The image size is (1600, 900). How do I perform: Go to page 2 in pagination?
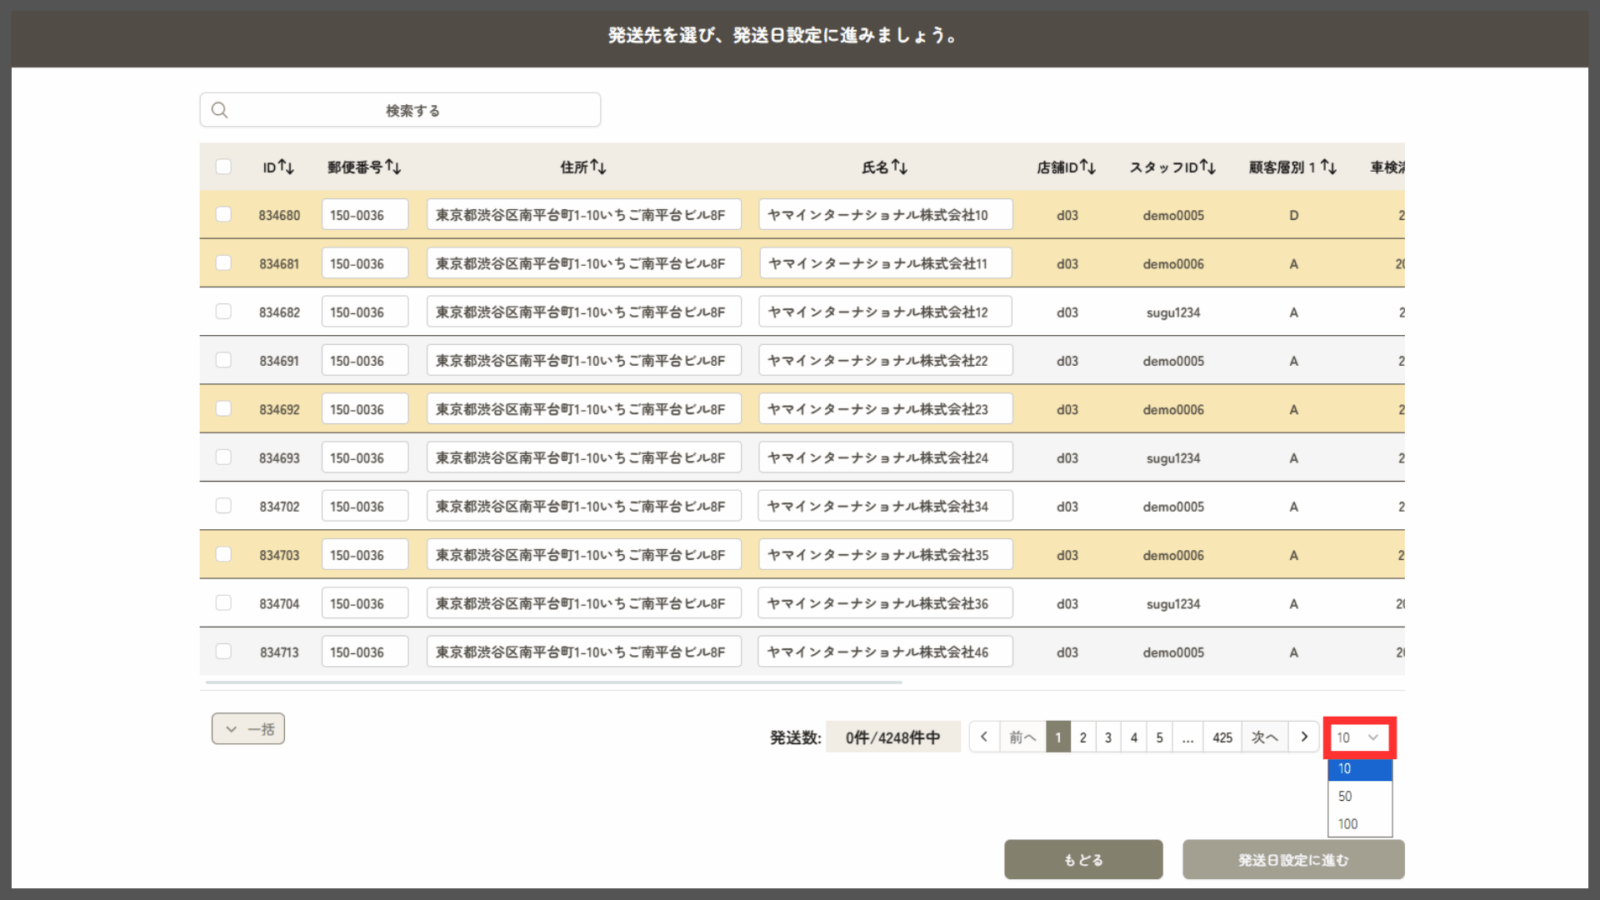1083,738
